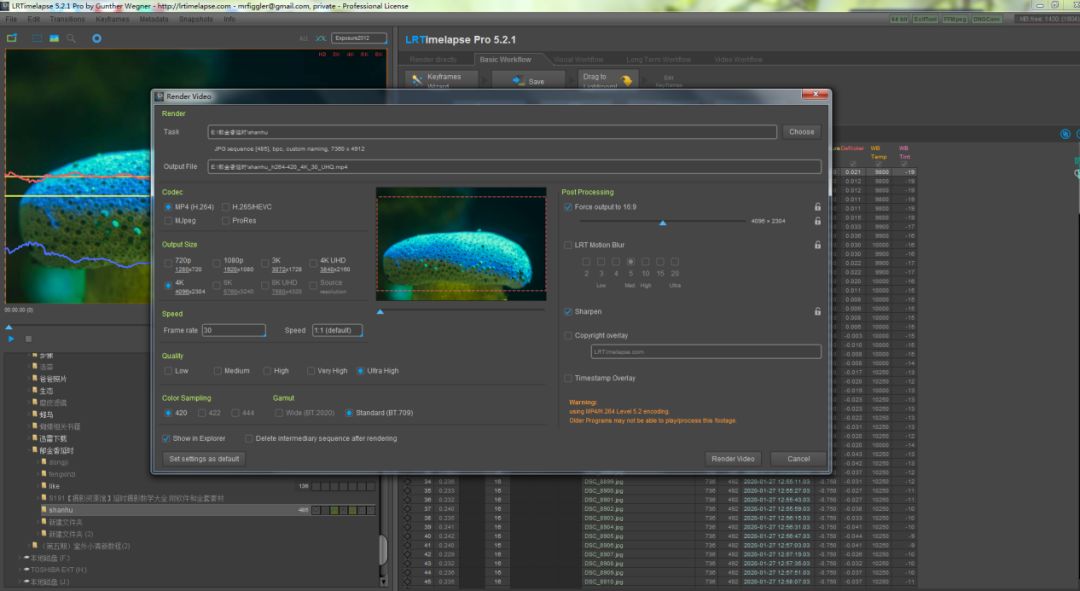Screen dimensions: 1080x591
Task: Enable the Copyright overlay checkbox
Action: (x=568, y=335)
